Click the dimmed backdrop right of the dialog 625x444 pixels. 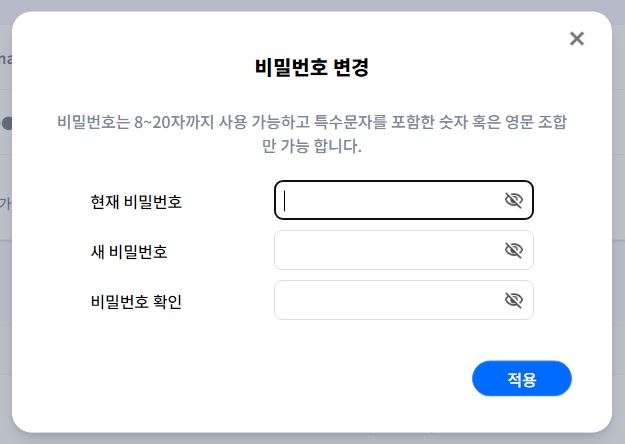point(619,250)
